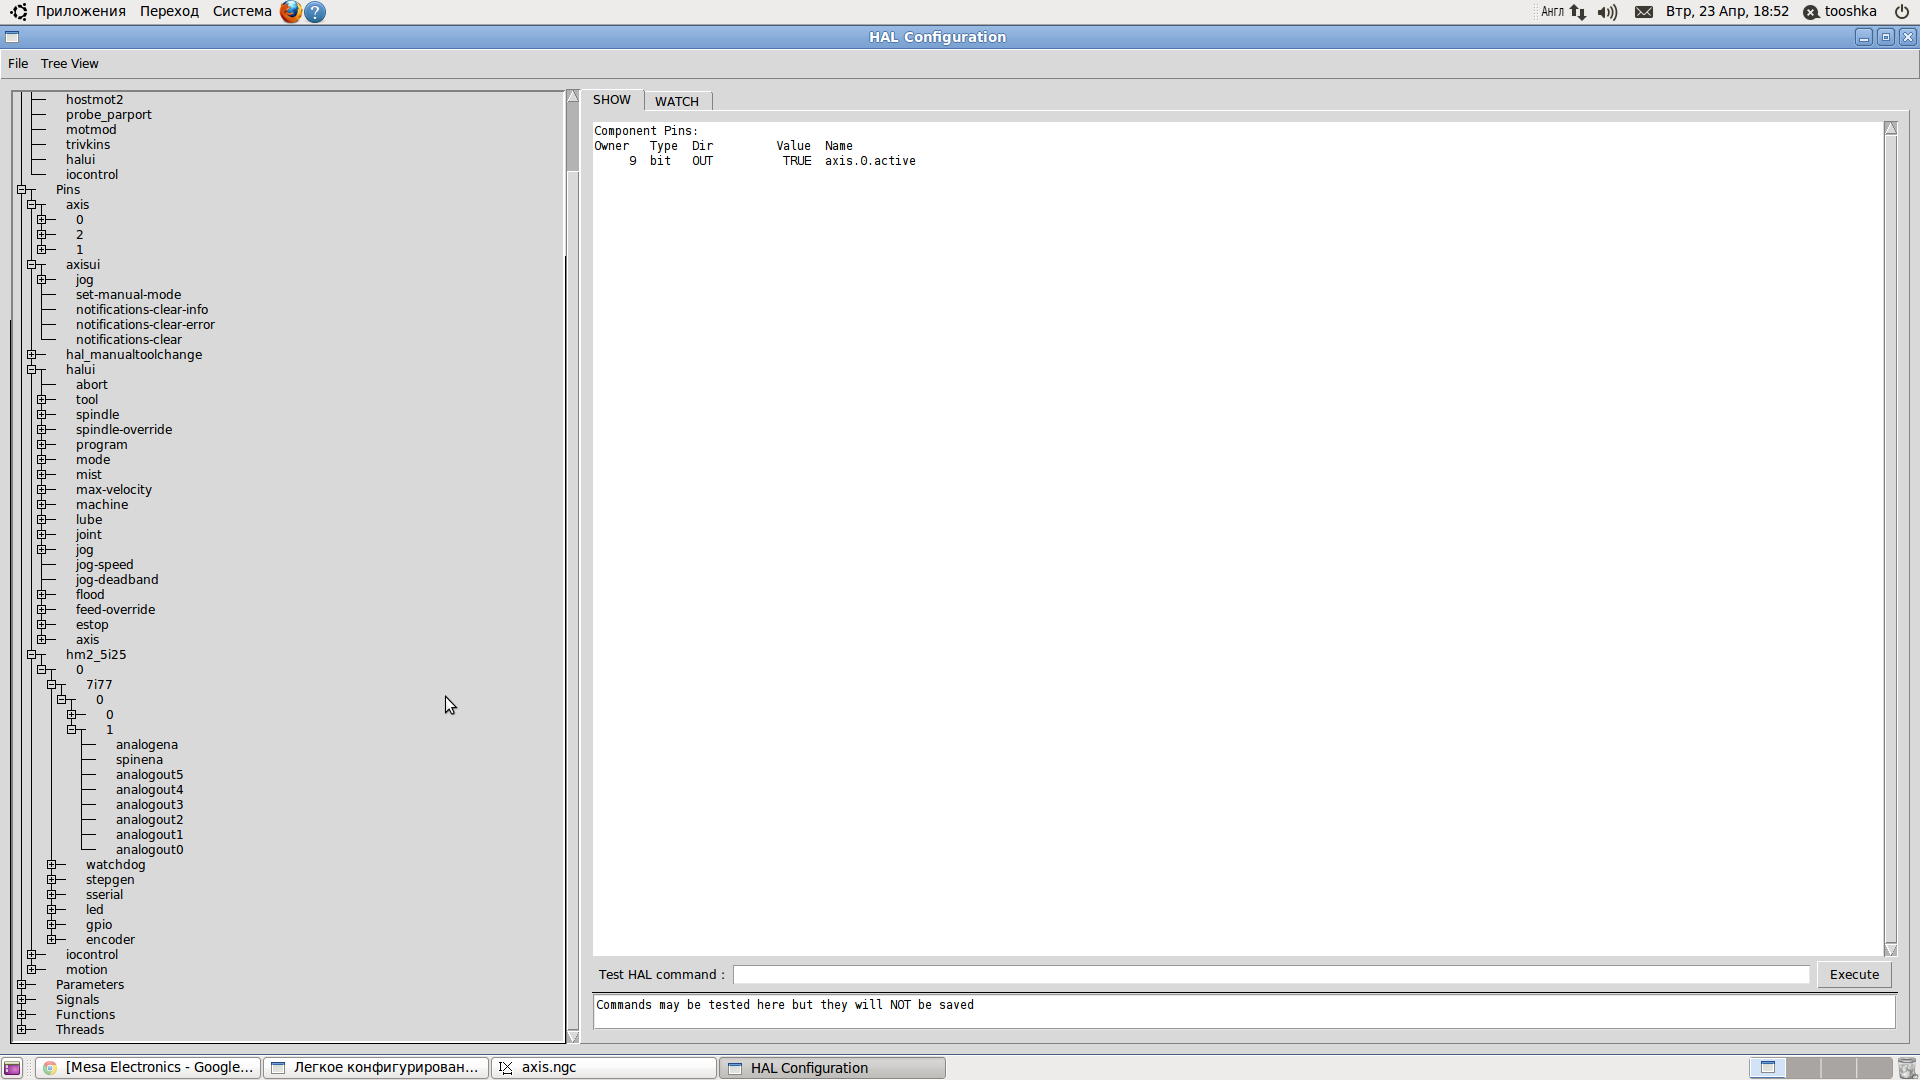Open the trash icon in bottom panel
The height and width of the screenshot is (1080, 1920).
(1906, 1068)
